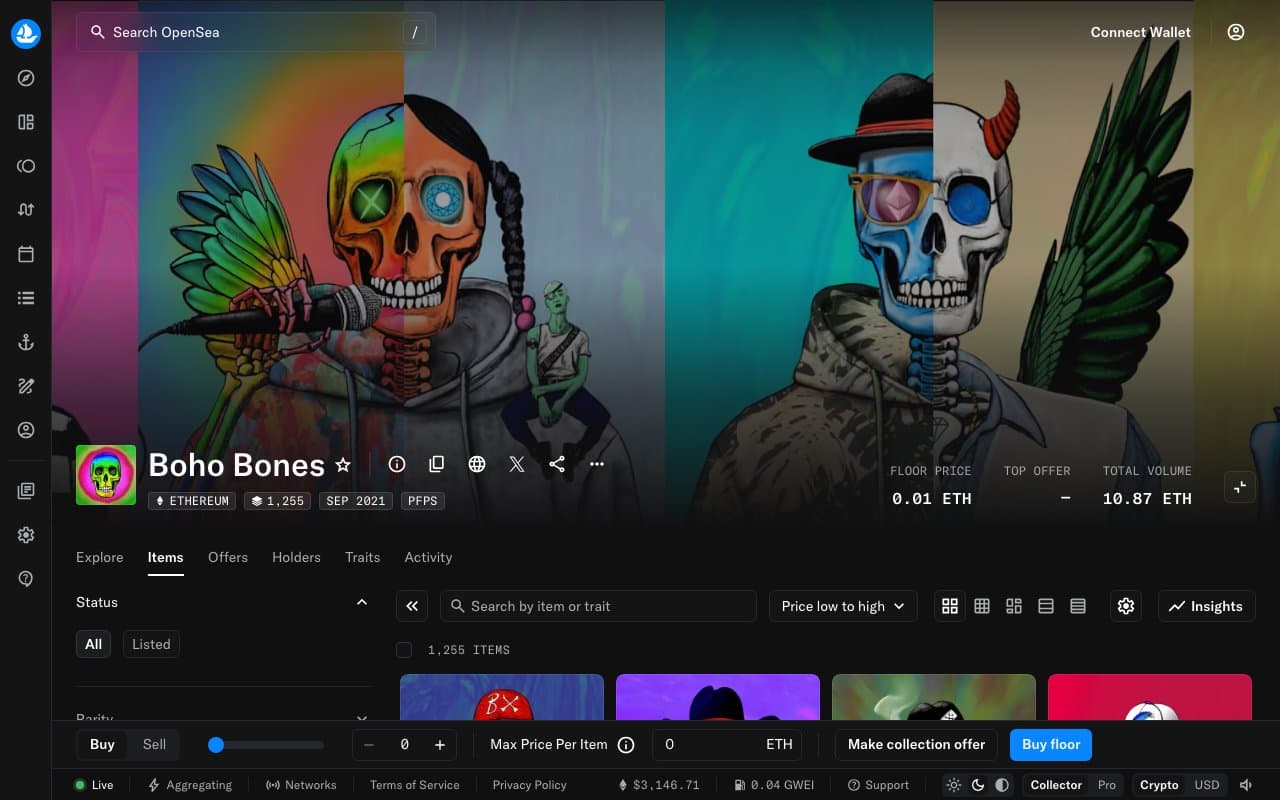Open the Swap arrows icon in sidebar
The image size is (1280, 800).
[26, 210]
